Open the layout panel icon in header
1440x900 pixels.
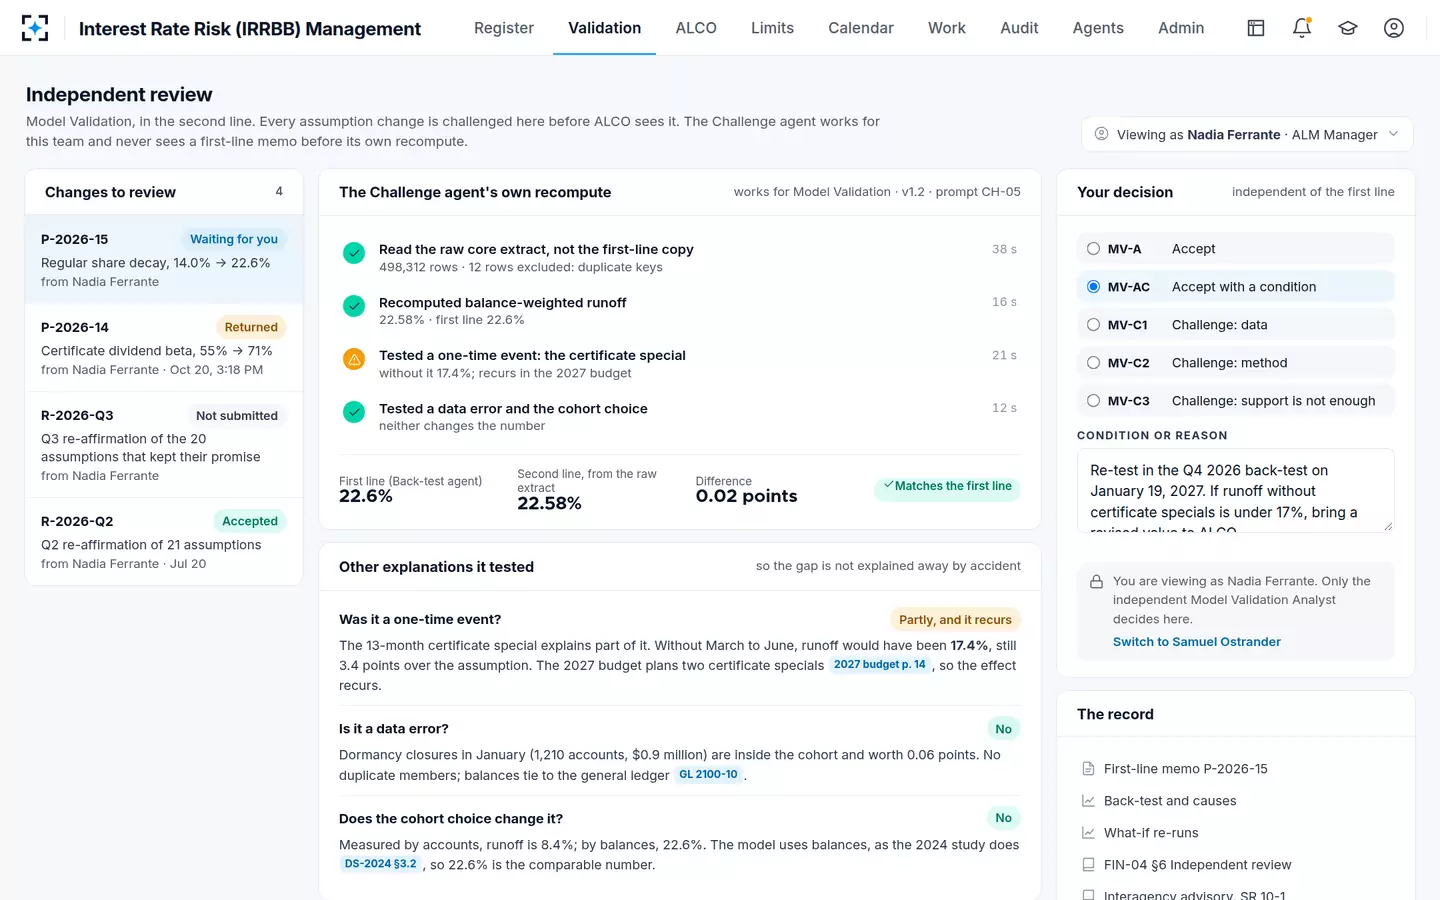click(x=1256, y=28)
